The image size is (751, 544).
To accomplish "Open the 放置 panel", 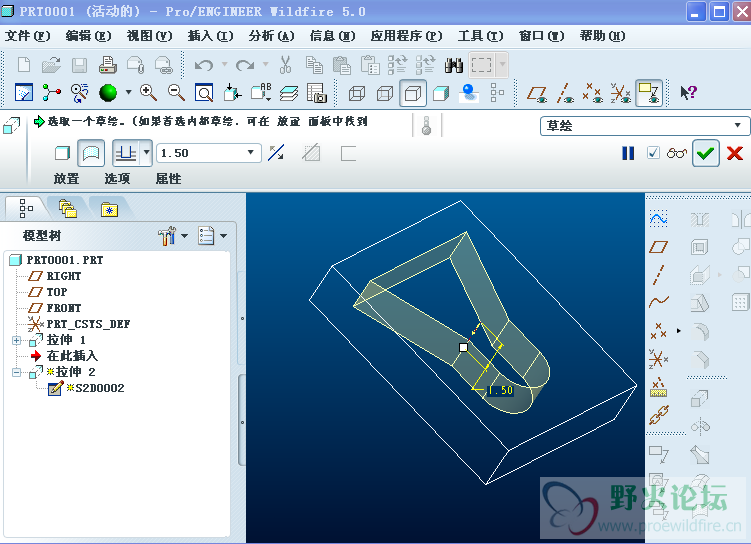I will pyautogui.click(x=67, y=179).
